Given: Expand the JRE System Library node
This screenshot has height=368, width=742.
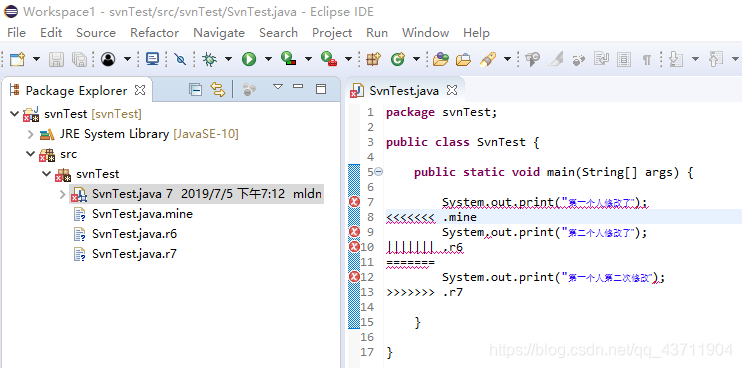Looking at the screenshot, I should [x=31, y=134].
